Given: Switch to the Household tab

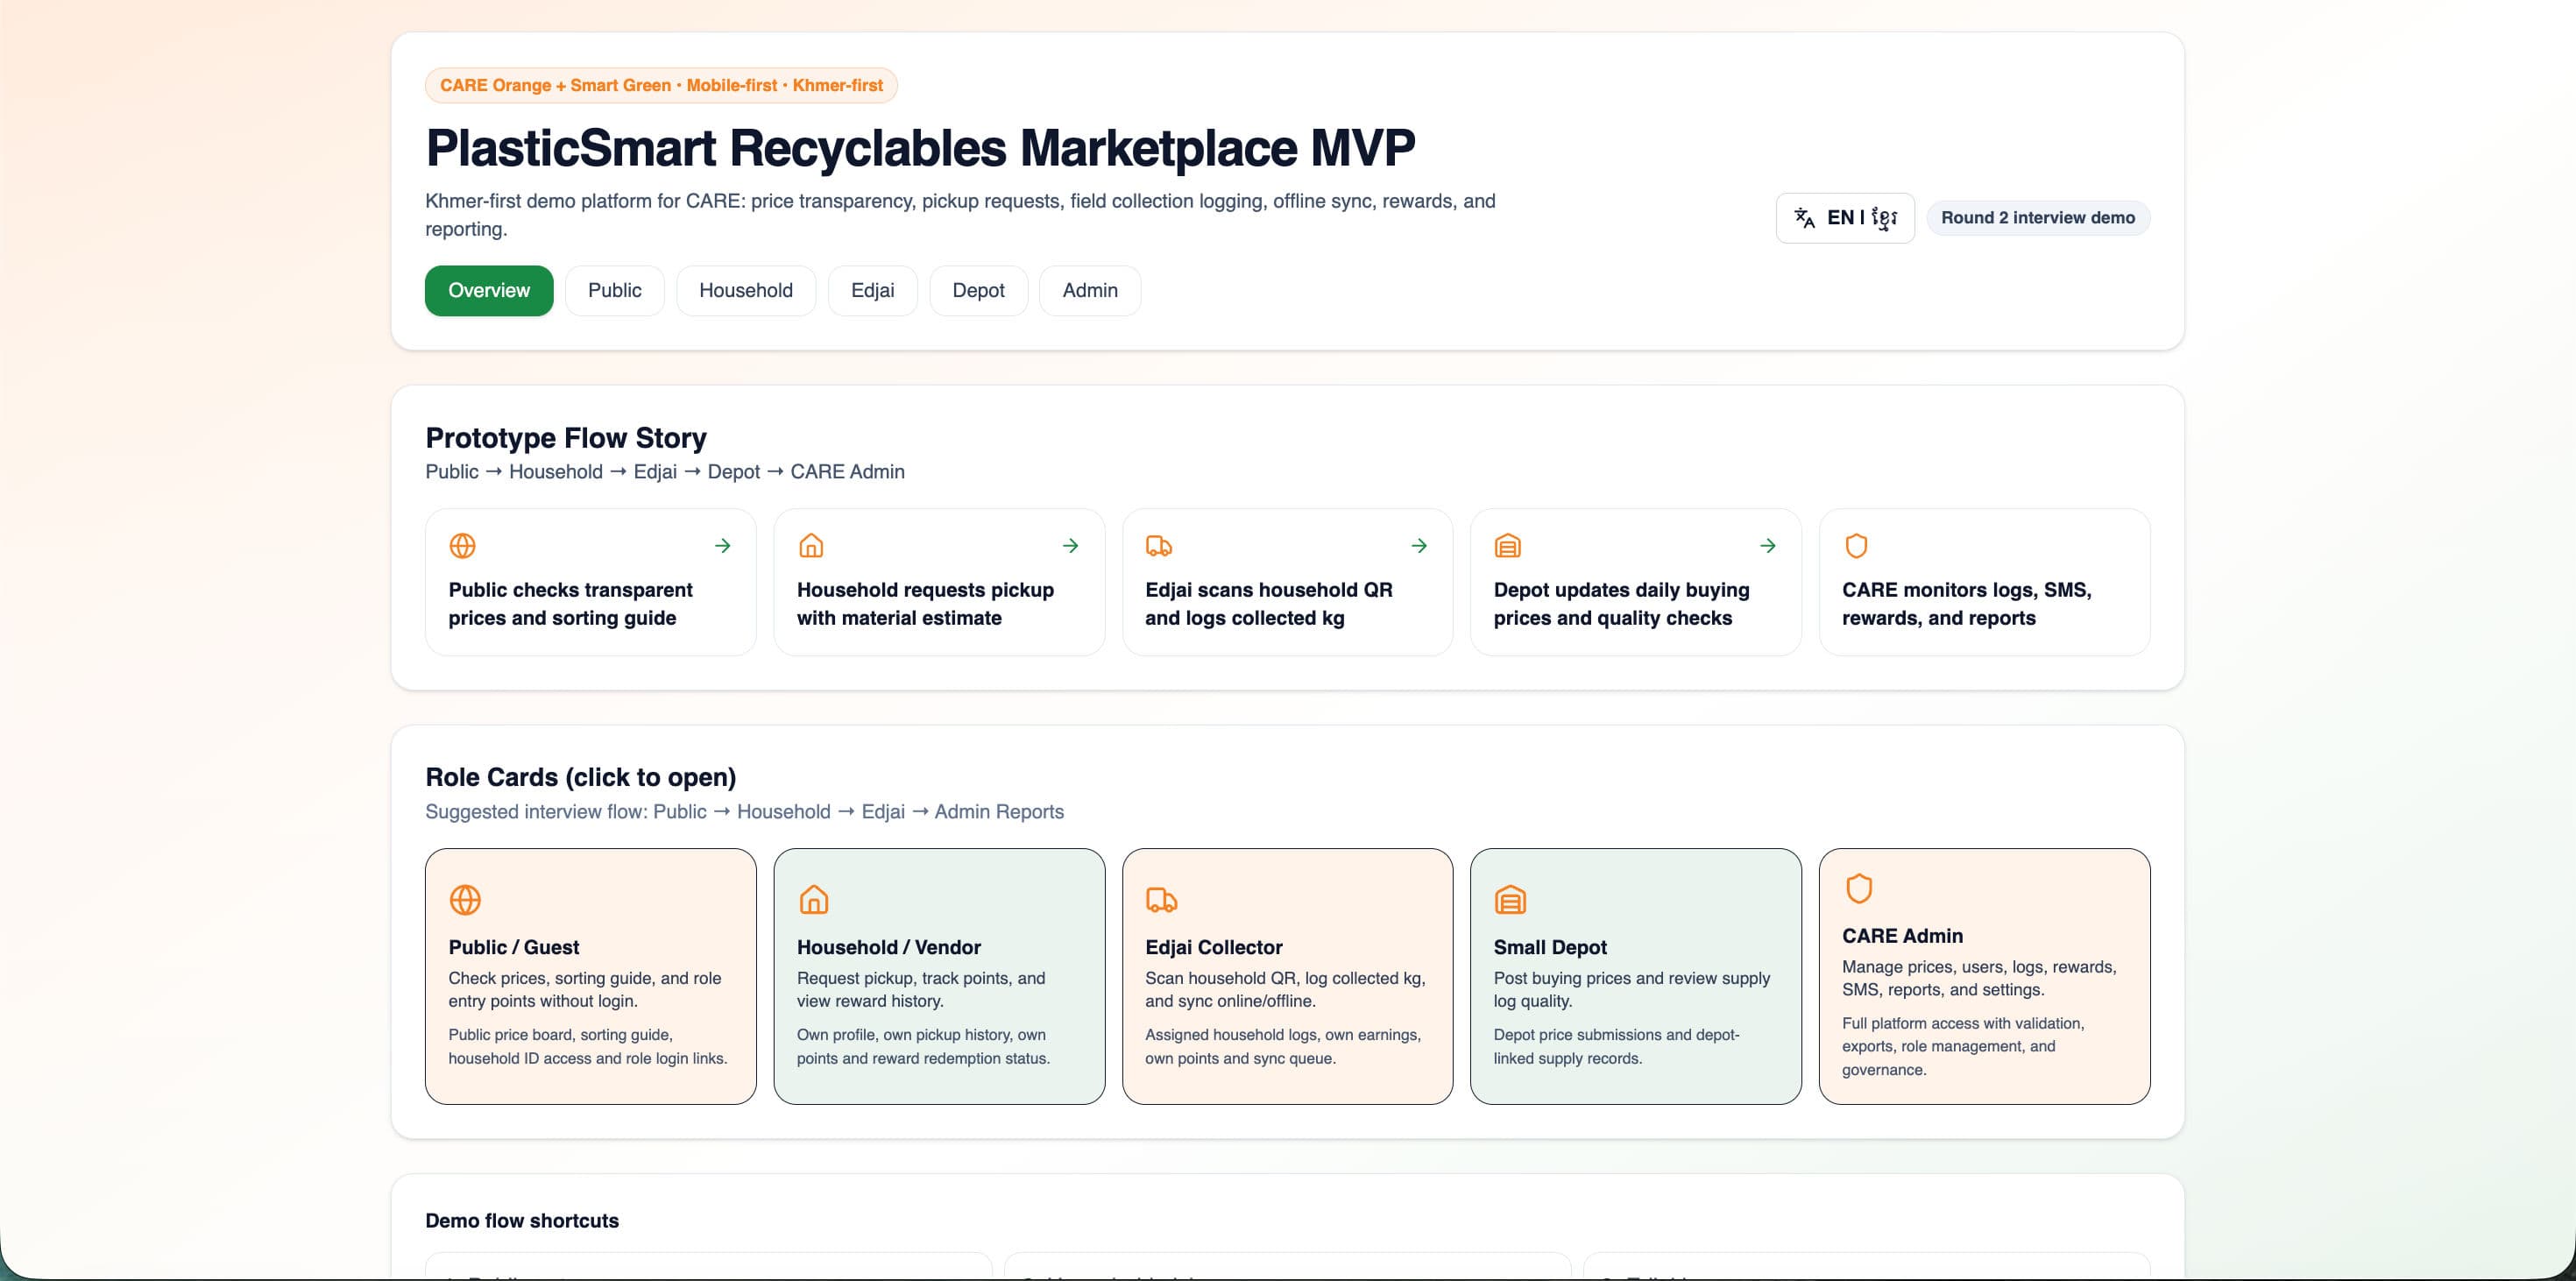Looking at the screenshot, I should pyautogui.click(x=746, y=290).
